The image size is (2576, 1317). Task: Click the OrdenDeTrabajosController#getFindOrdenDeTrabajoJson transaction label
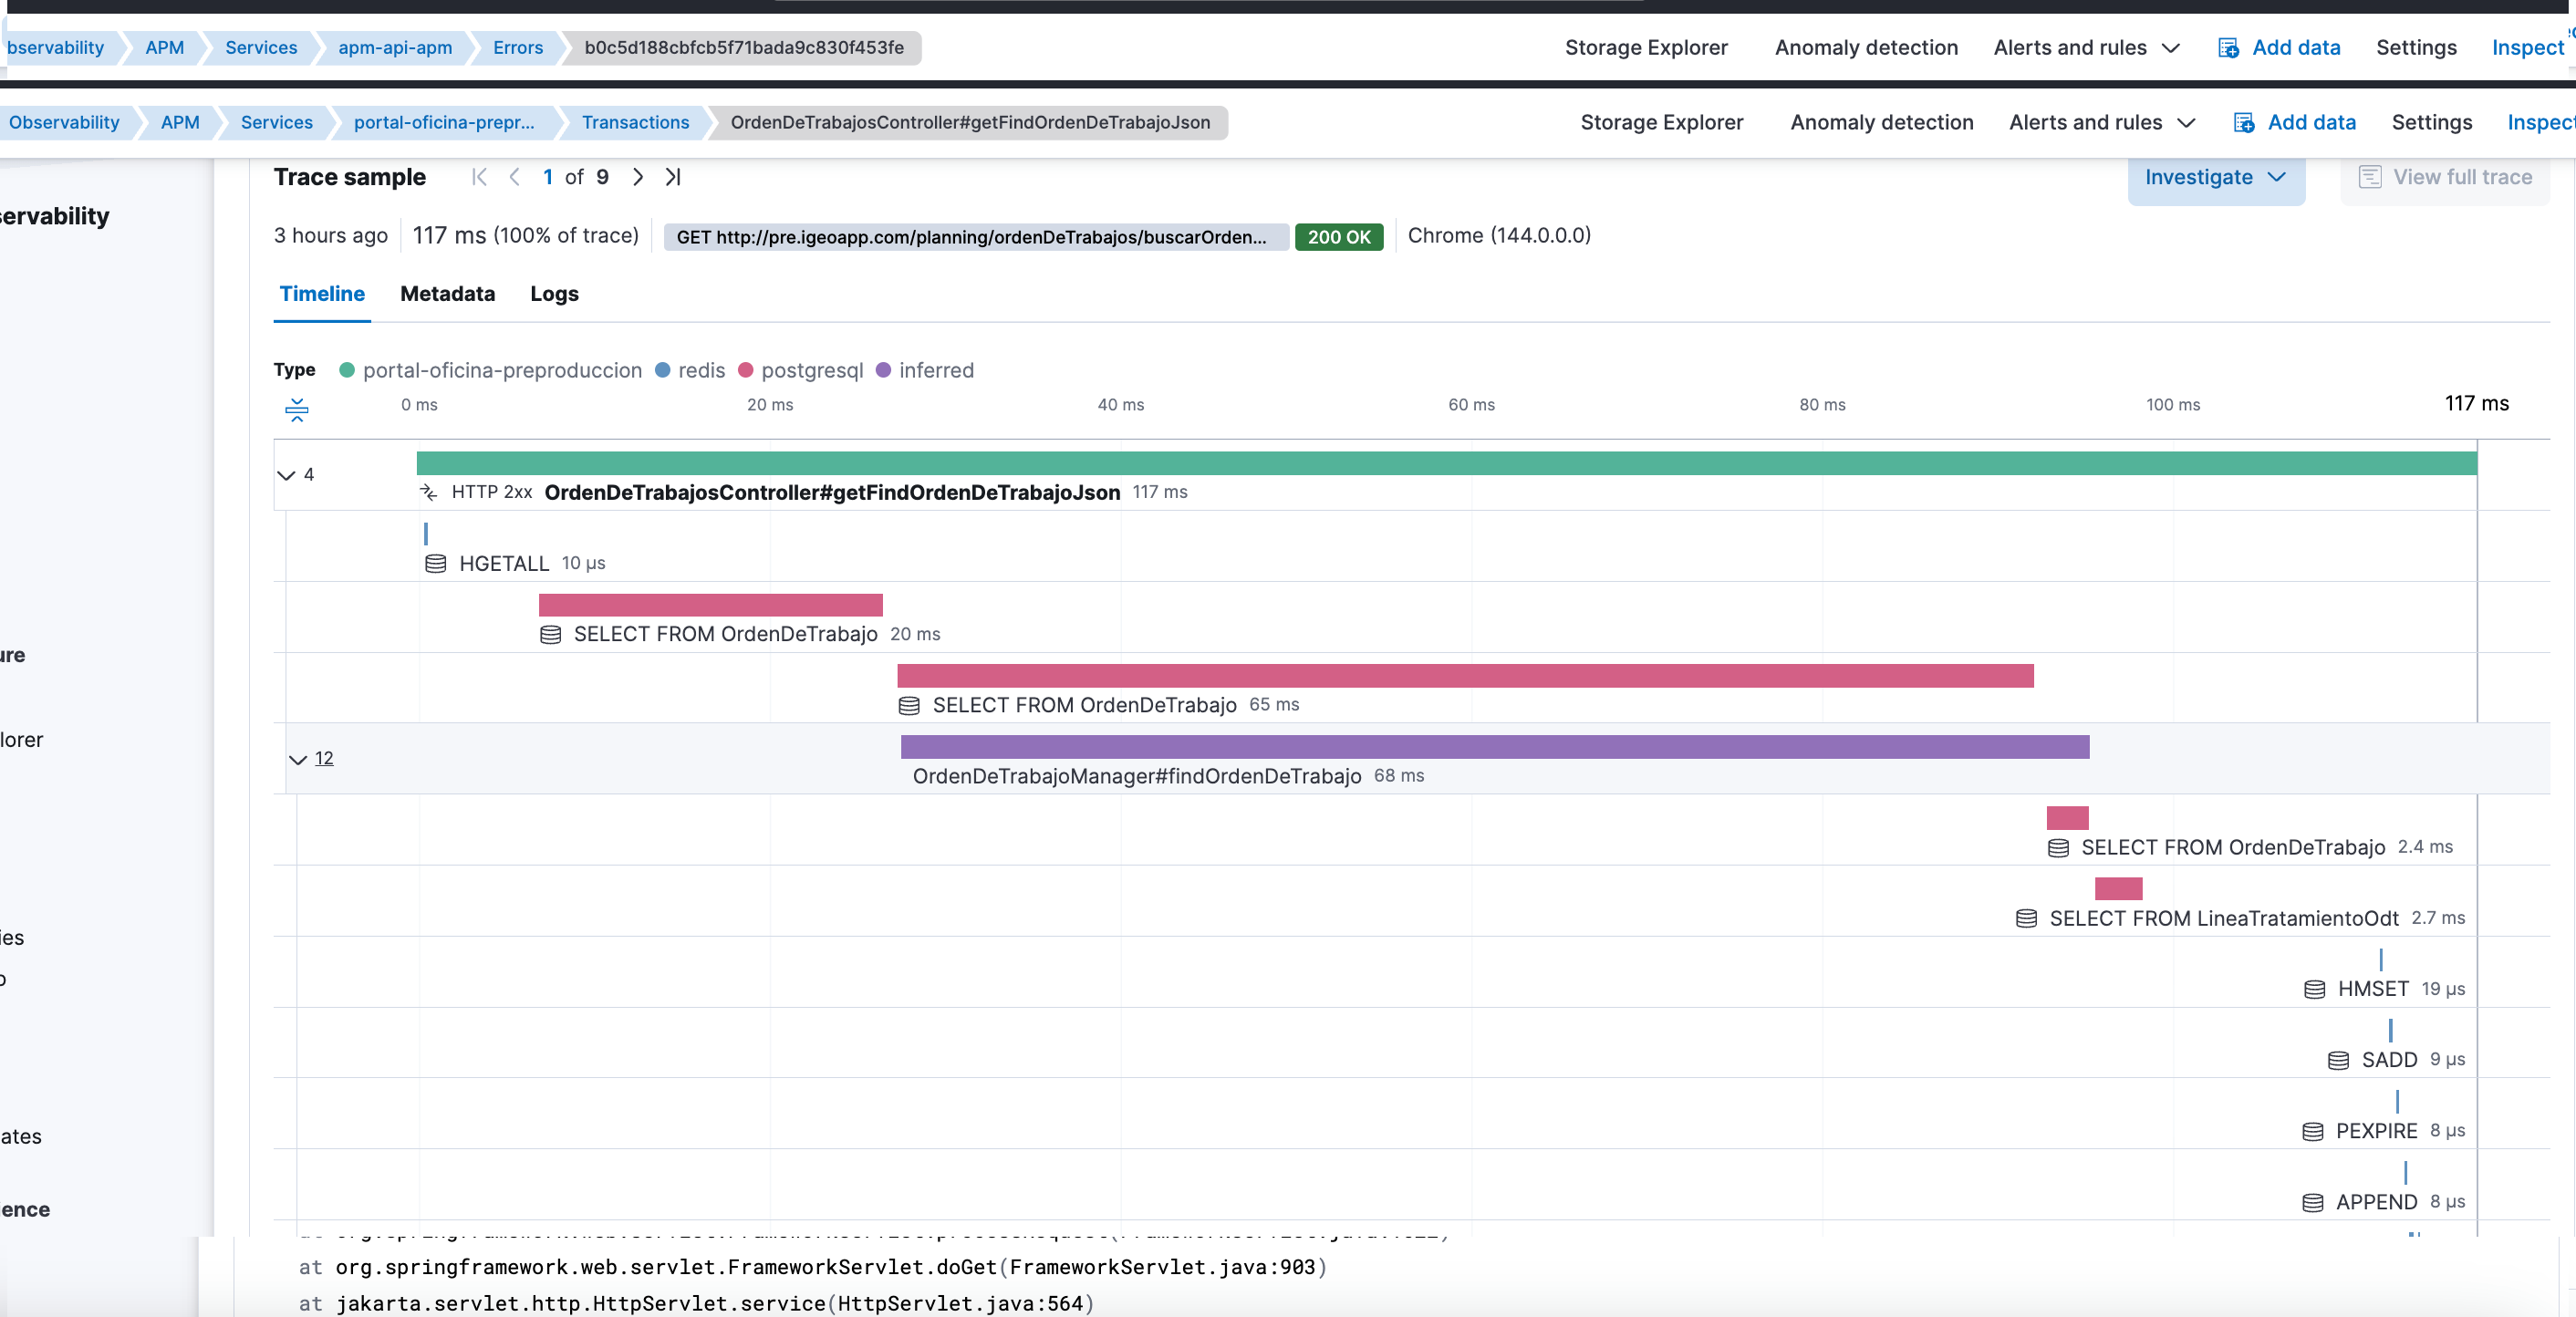[x=832, y=493]
